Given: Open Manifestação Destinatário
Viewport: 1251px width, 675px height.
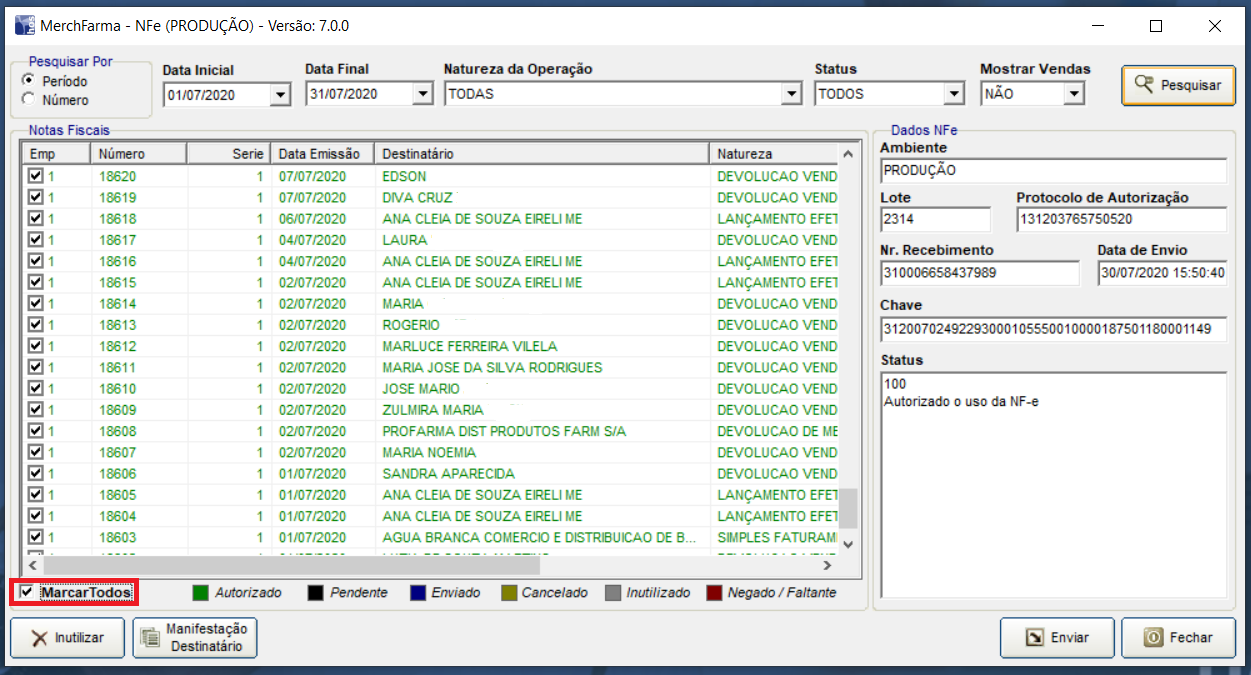Looking at the screenshot, I should click(x=194, y=638).
